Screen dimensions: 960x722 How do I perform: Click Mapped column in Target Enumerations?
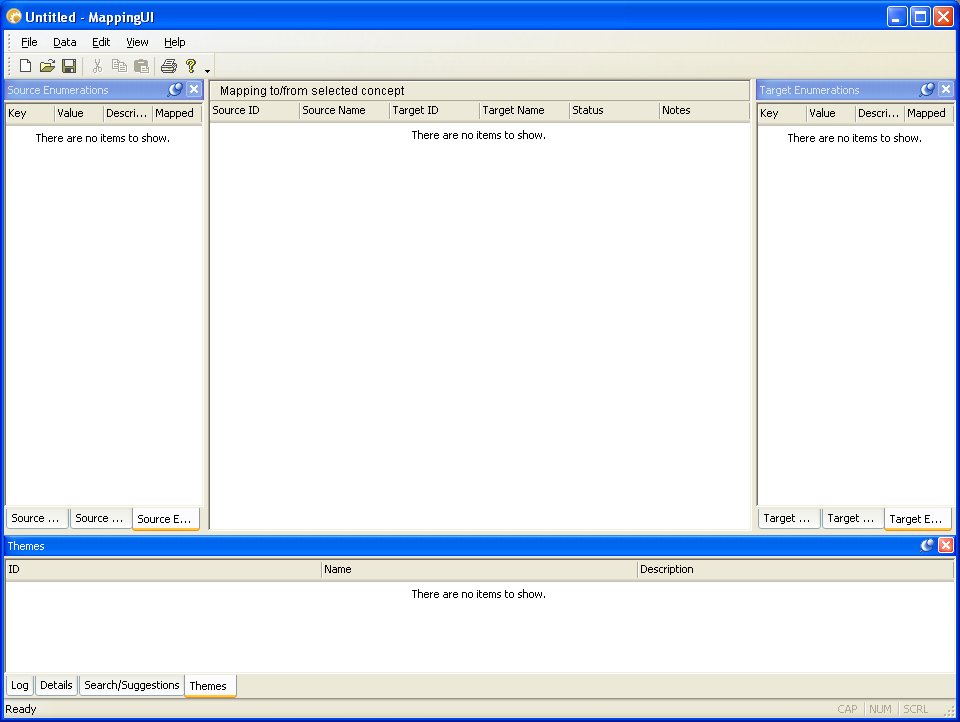(x=929, y=113)
